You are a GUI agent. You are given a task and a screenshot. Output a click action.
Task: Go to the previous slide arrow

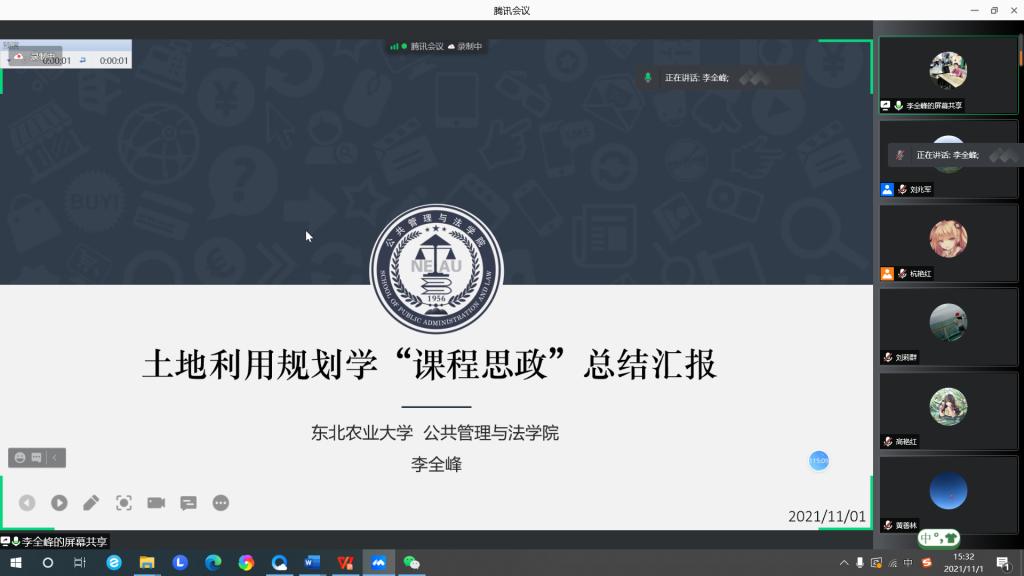pyautogui.click(x=27, y=503)
